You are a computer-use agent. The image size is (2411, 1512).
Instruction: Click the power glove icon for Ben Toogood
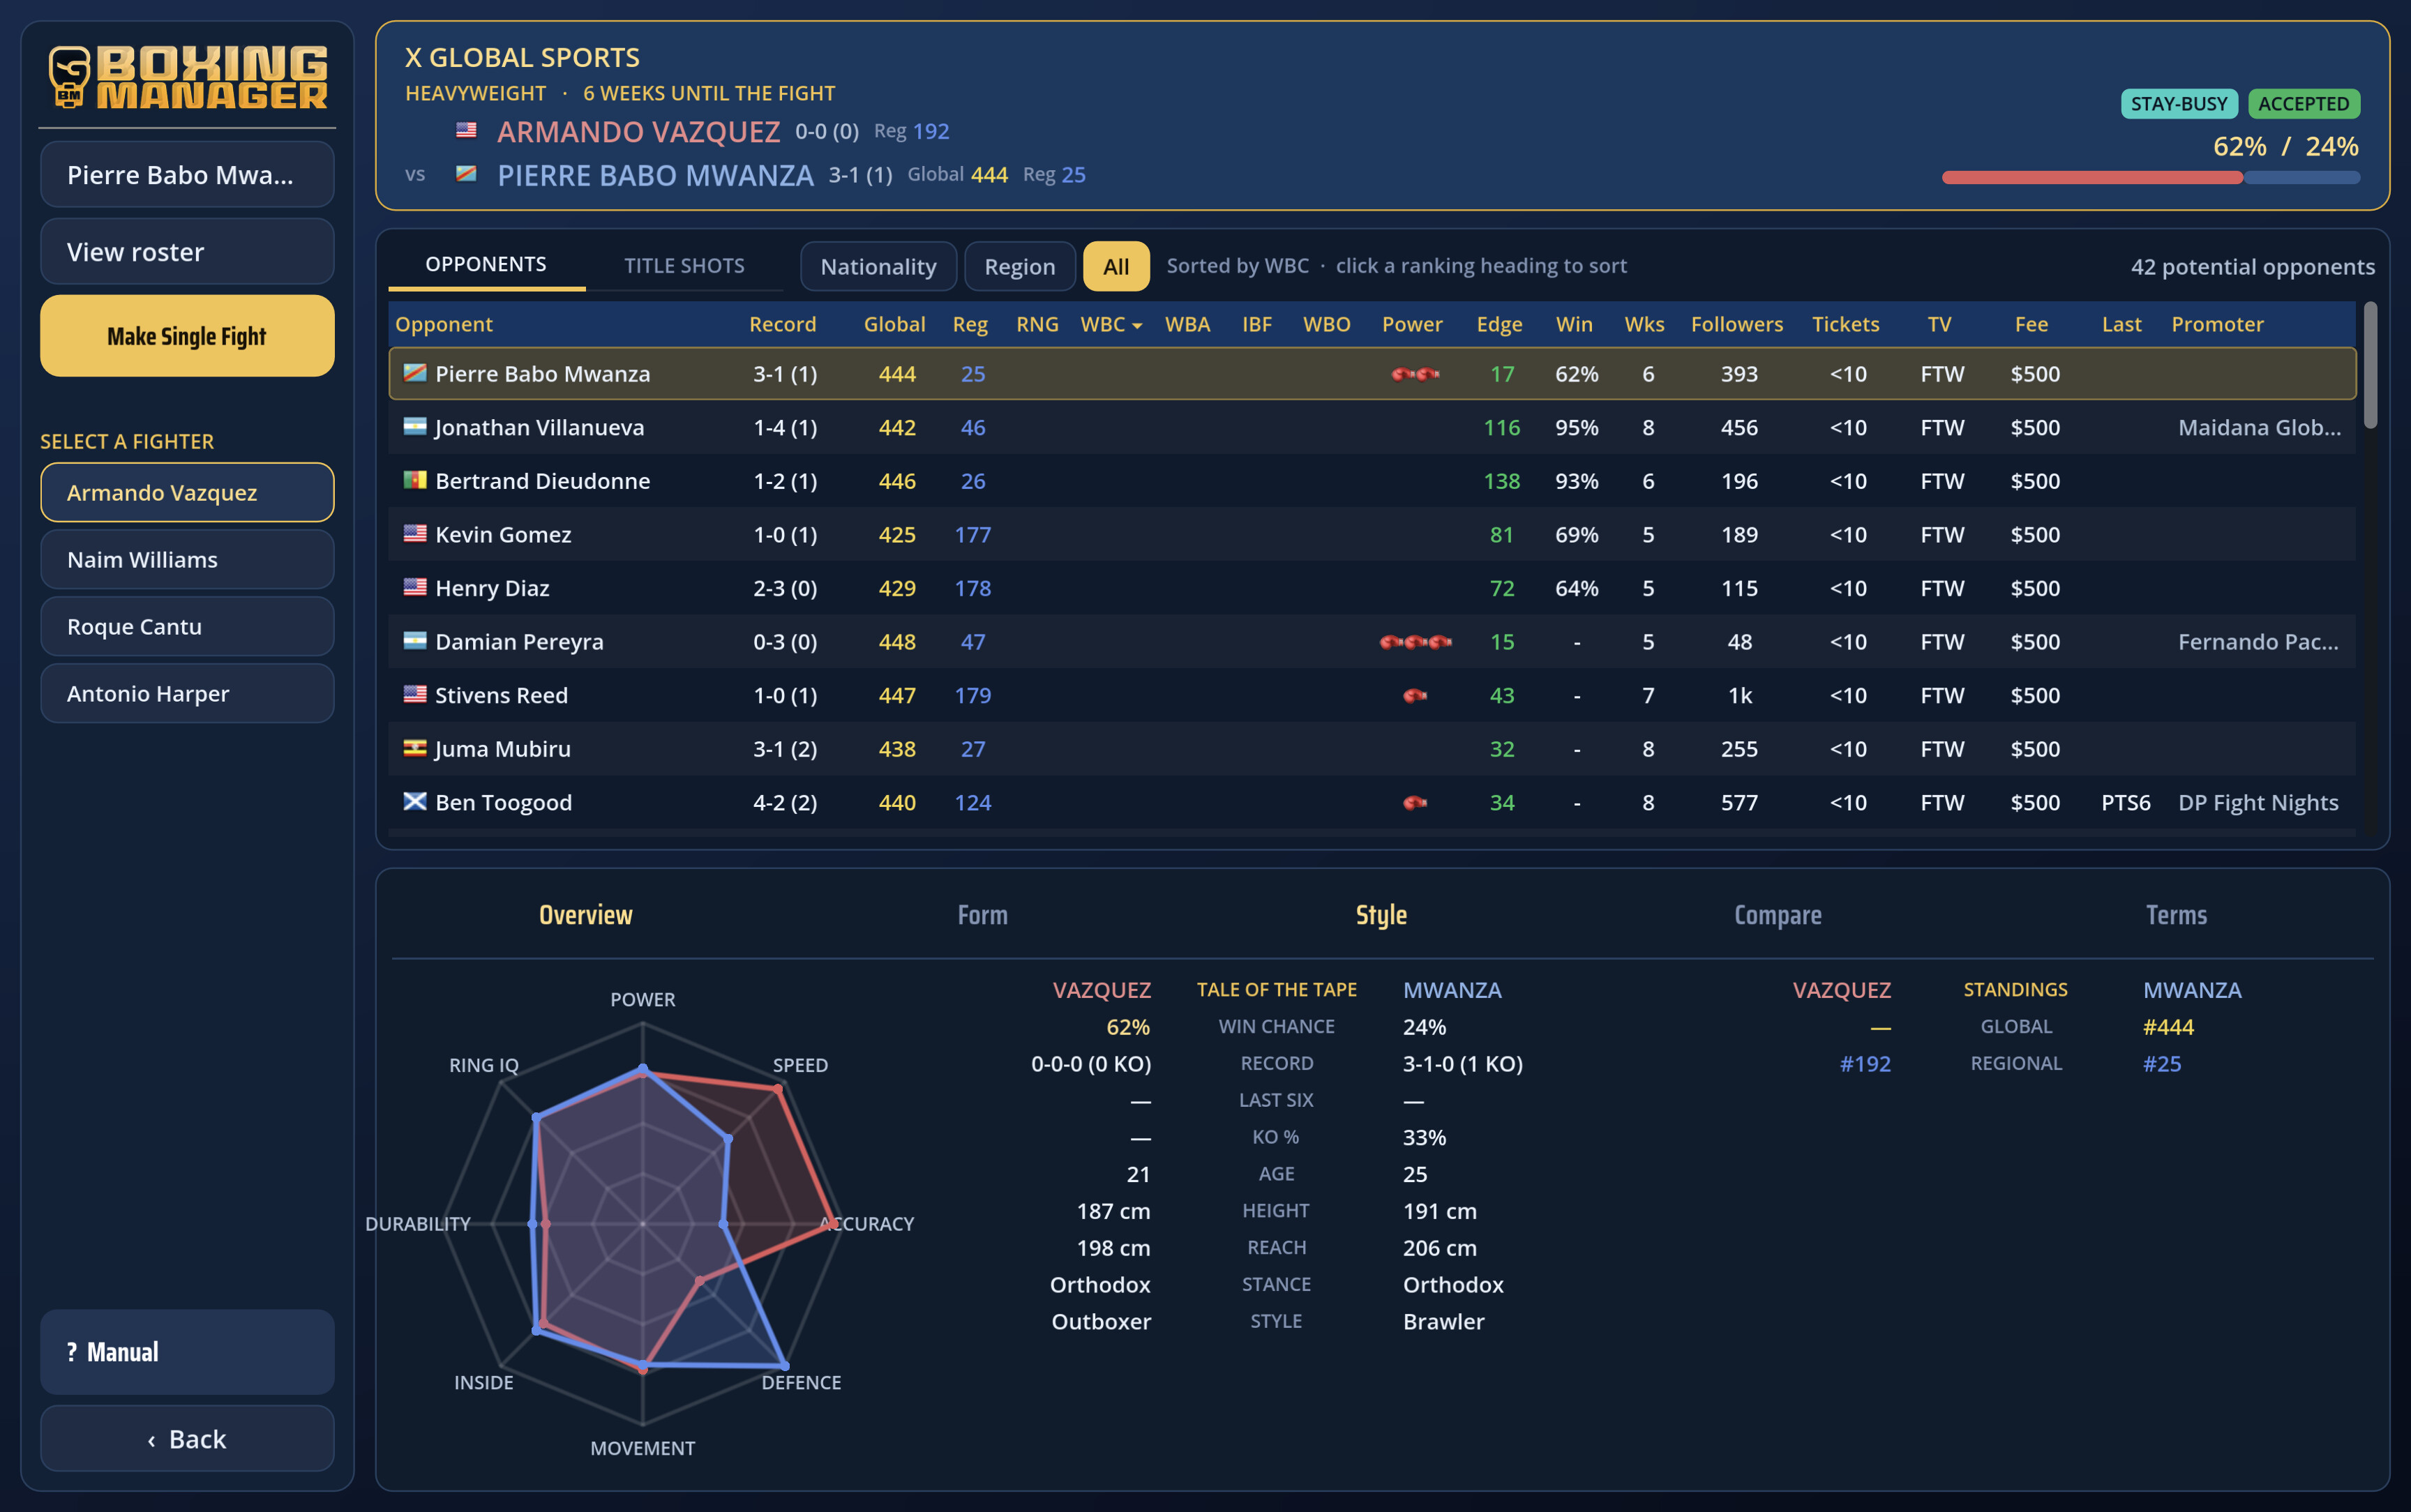pyautogui.click(x=1415, y=802)
